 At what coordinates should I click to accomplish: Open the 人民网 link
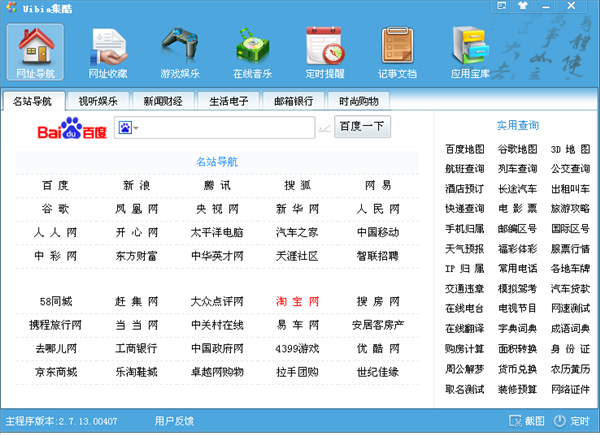[x=378, y=209]
